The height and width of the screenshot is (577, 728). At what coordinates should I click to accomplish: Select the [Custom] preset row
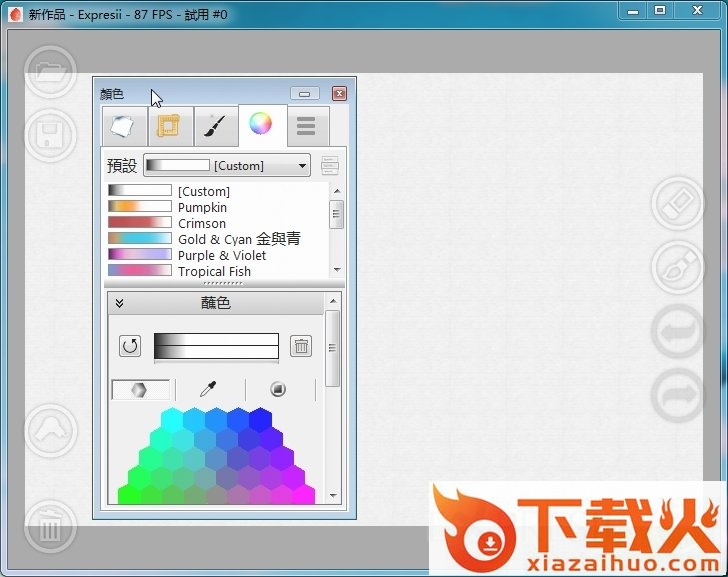point(218,191)
